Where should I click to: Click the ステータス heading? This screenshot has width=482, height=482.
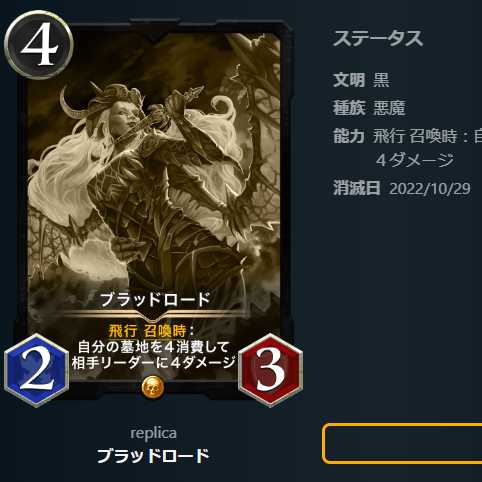378,38
